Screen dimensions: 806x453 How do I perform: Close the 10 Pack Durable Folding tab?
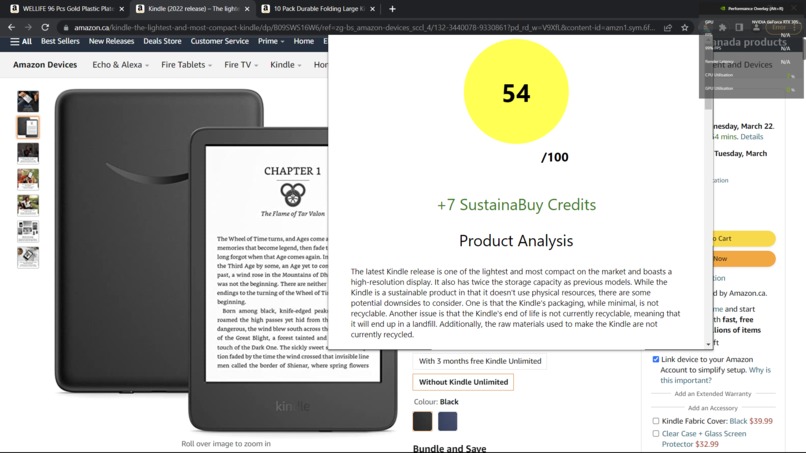coord(372,9)
